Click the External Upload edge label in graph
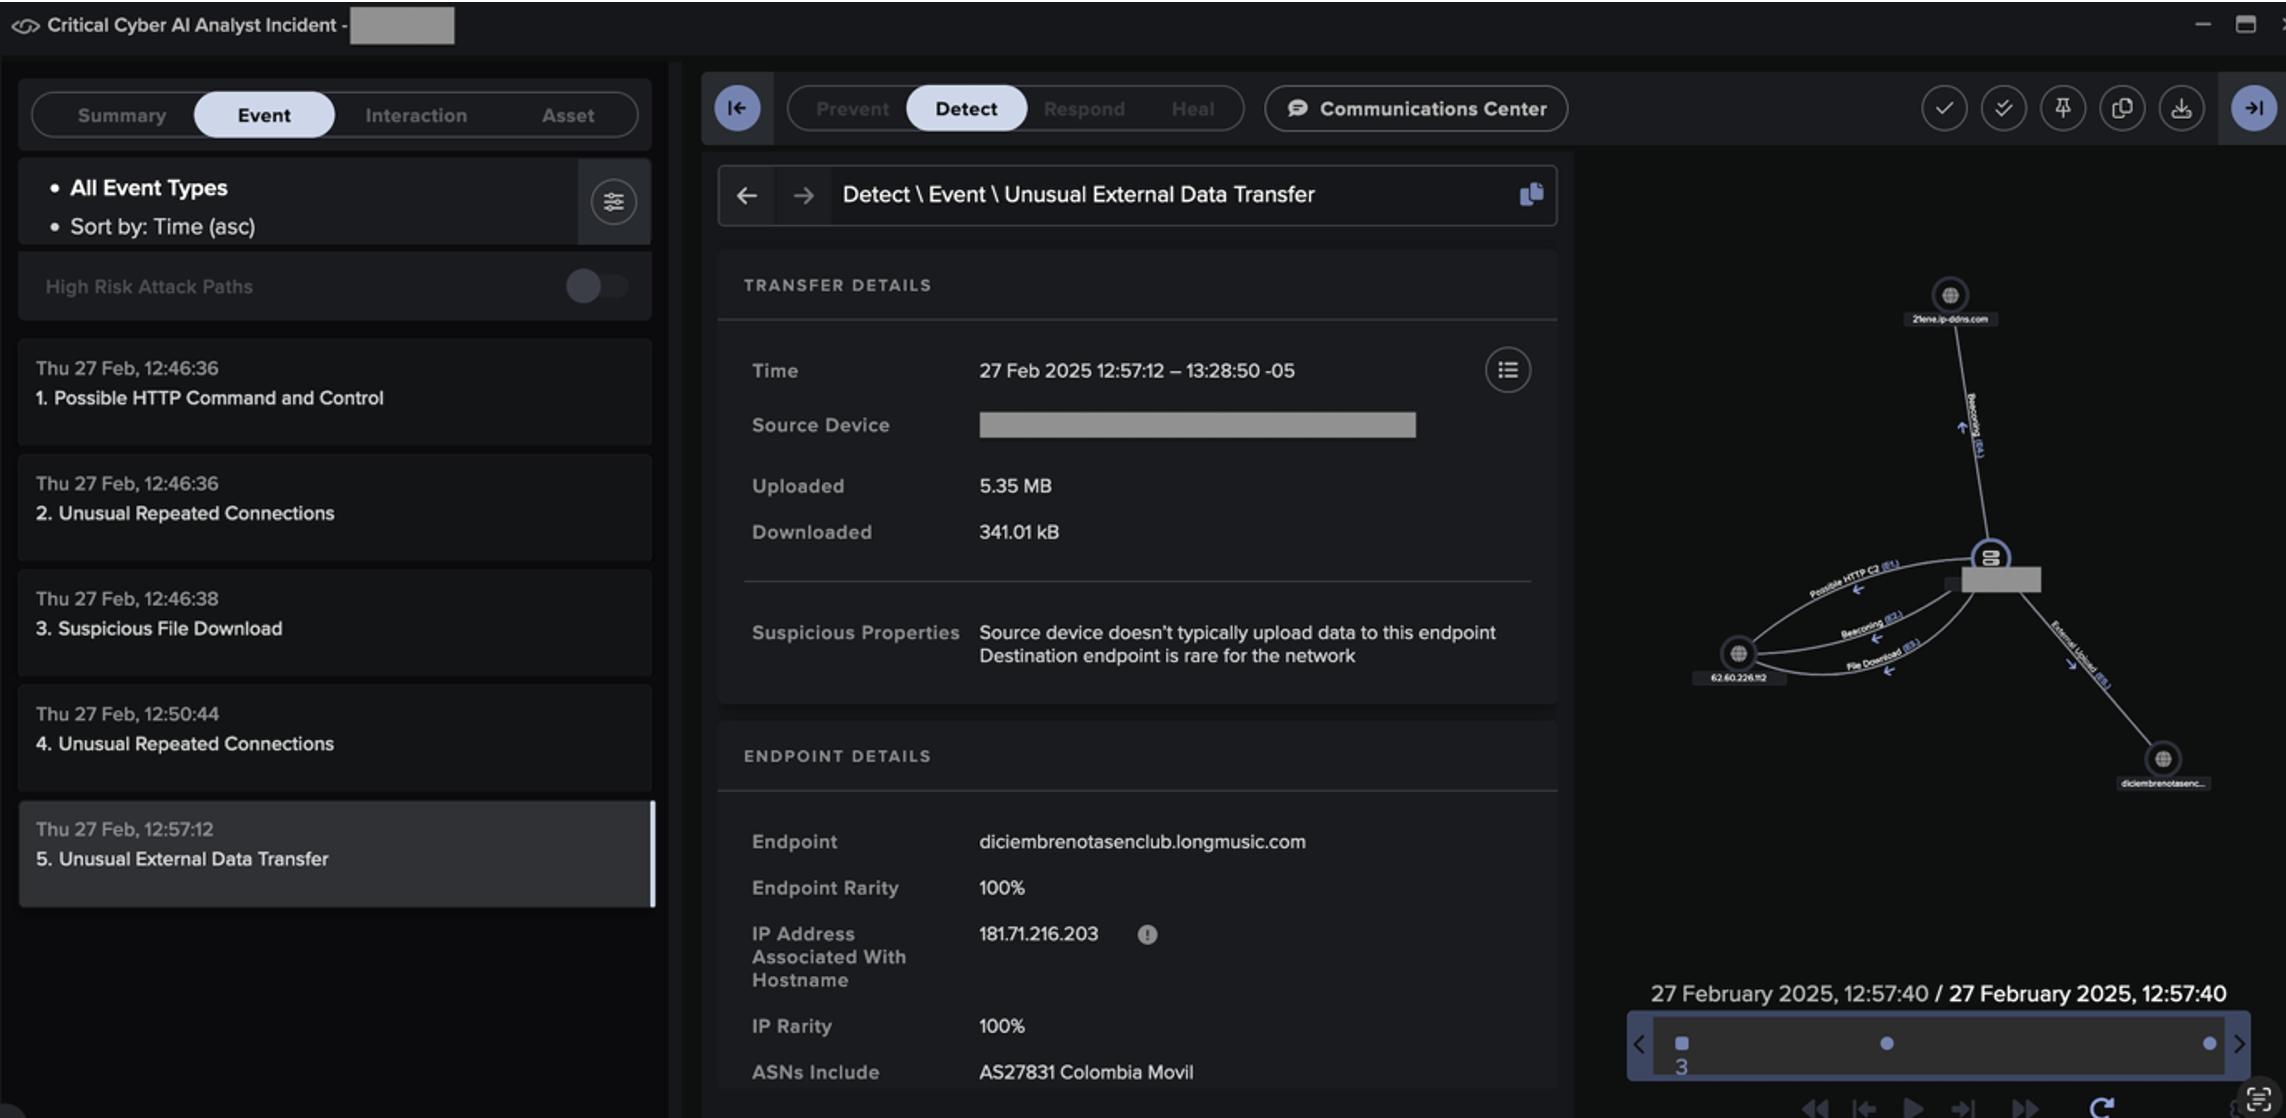This screenshot has height=1118, width=2286. (2080, 654)
